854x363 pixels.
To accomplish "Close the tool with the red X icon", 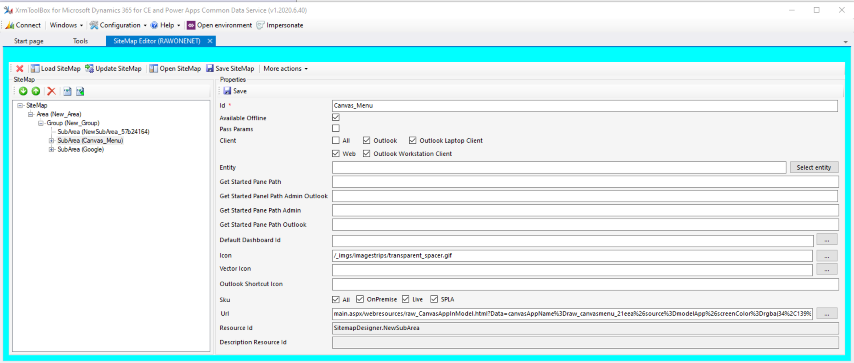I will (20, 69).
